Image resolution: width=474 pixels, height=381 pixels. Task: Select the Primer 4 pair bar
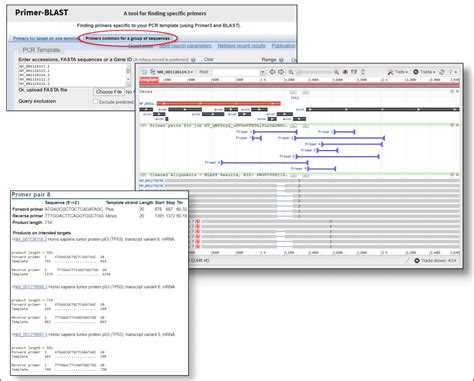click(352, 144)
